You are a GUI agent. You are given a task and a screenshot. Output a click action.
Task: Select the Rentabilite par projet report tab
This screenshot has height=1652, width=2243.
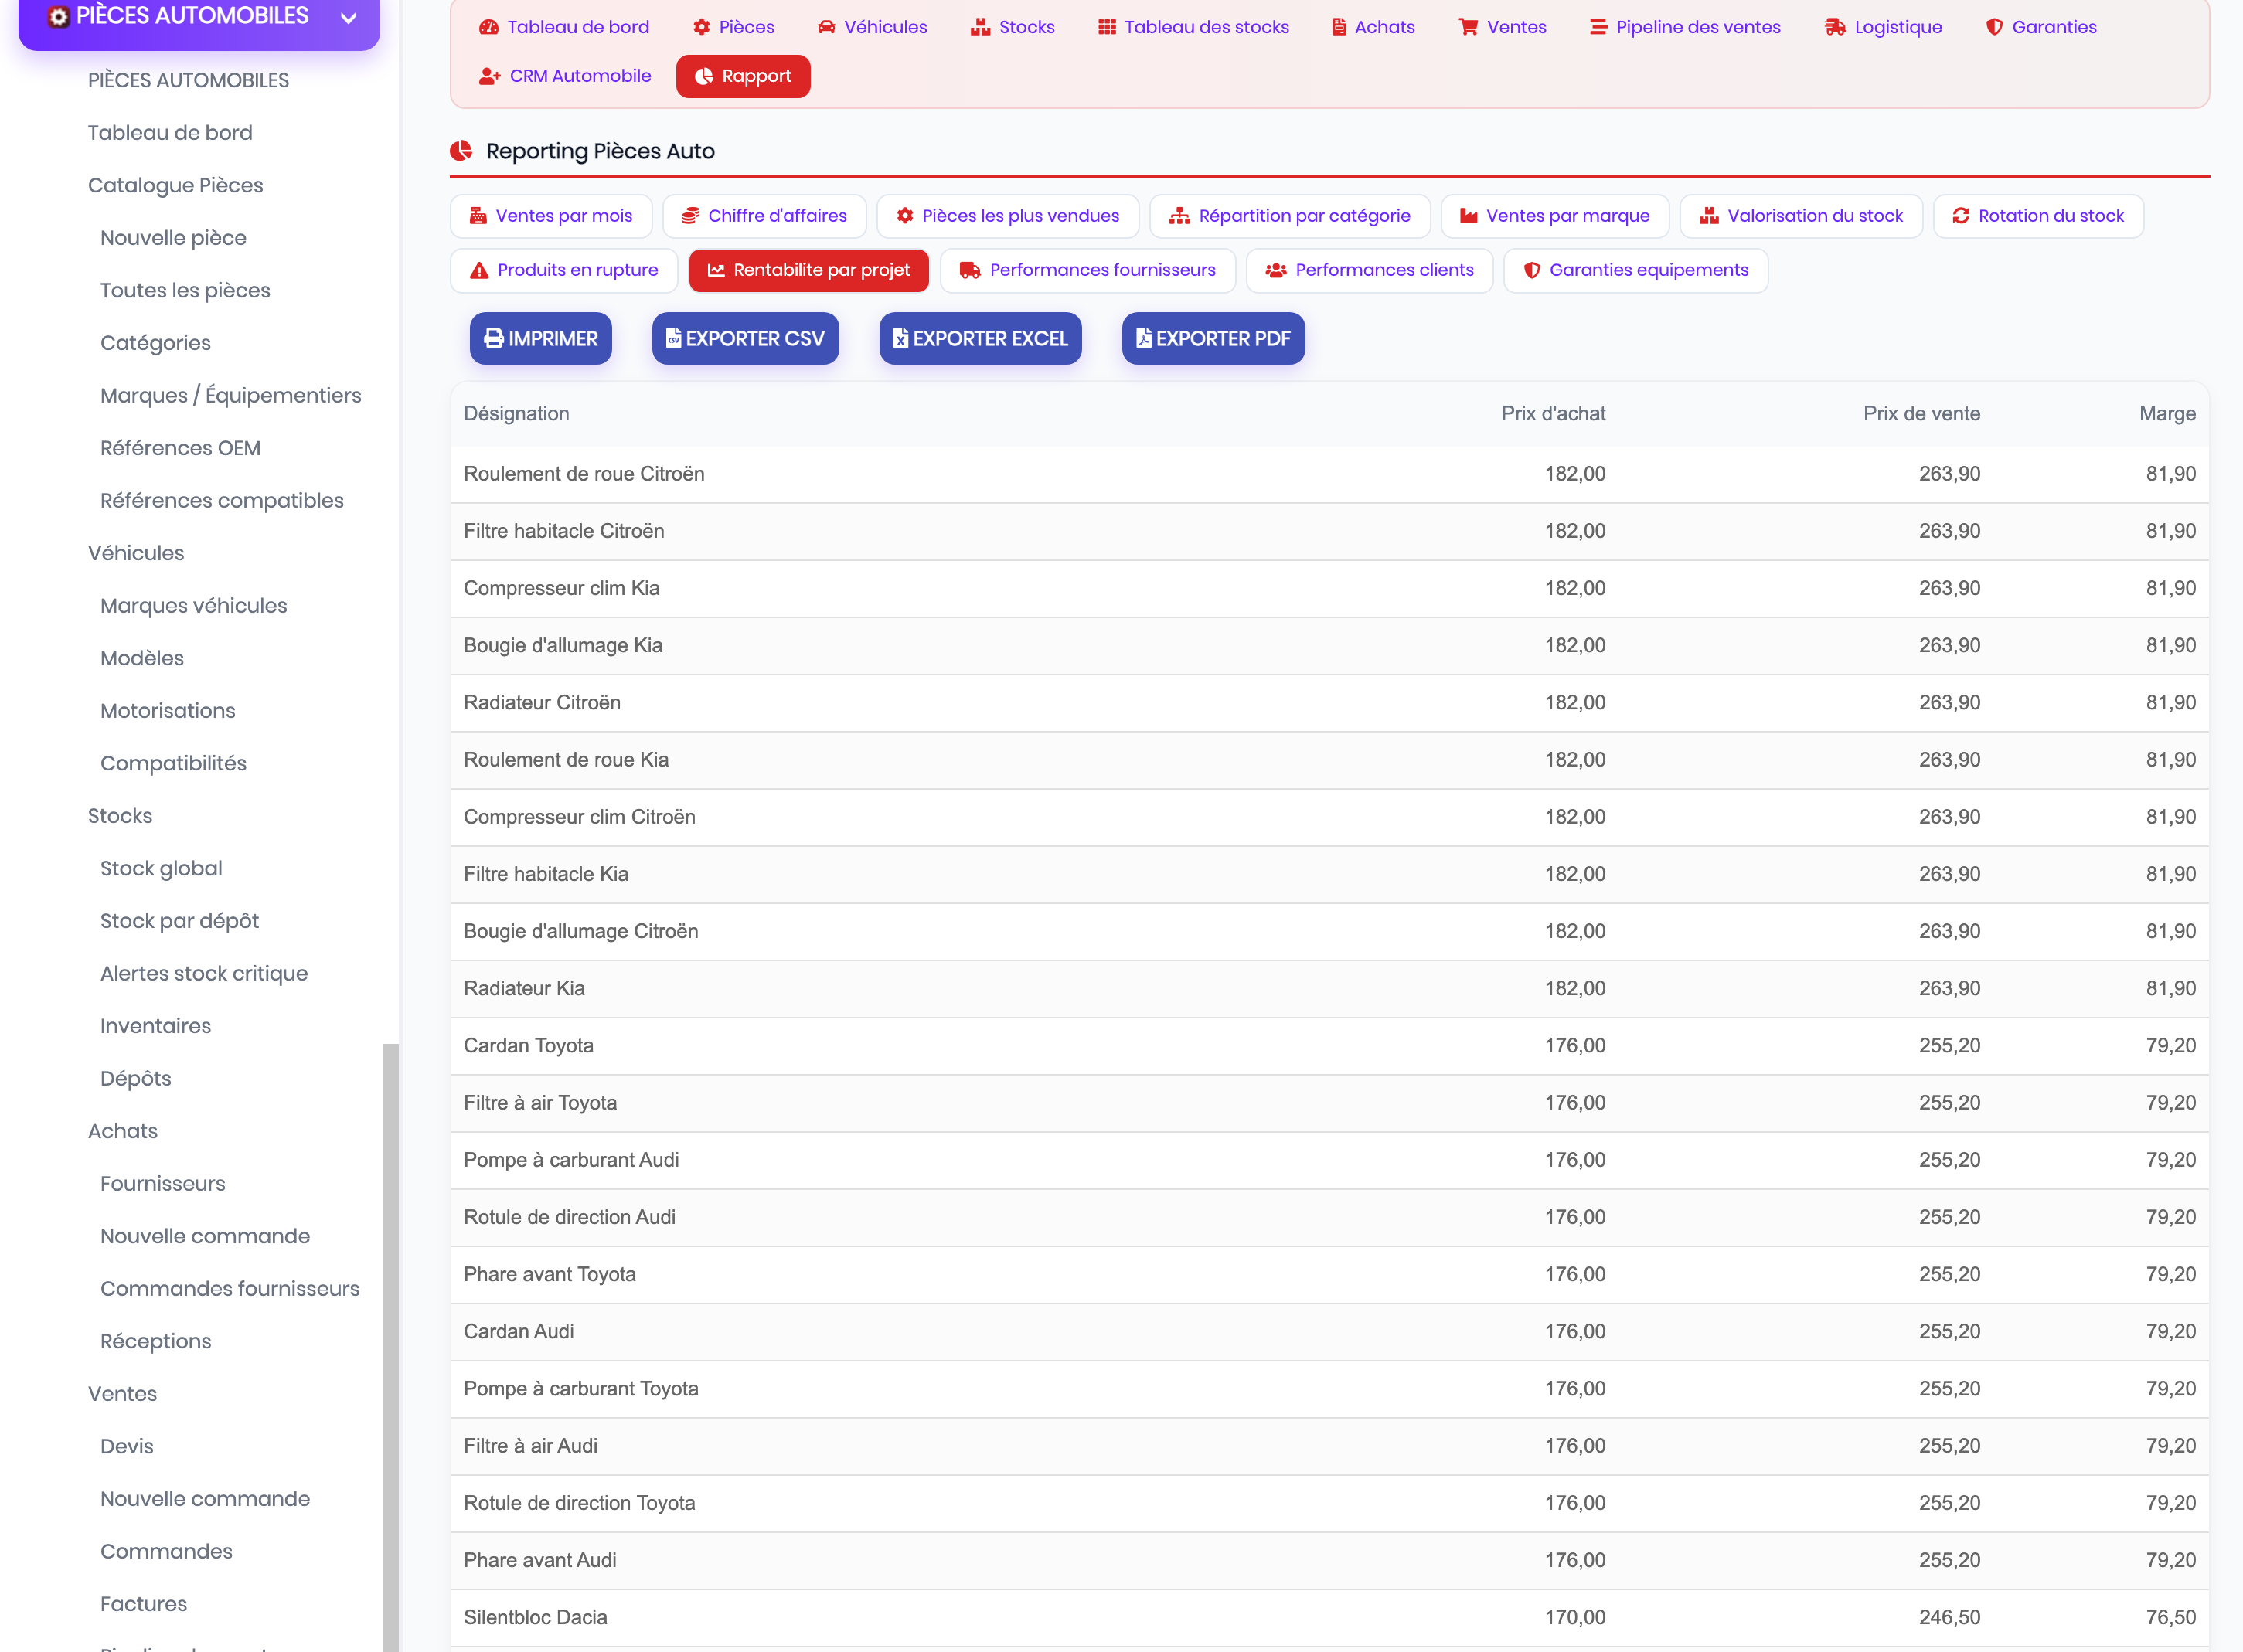point(809,270)
